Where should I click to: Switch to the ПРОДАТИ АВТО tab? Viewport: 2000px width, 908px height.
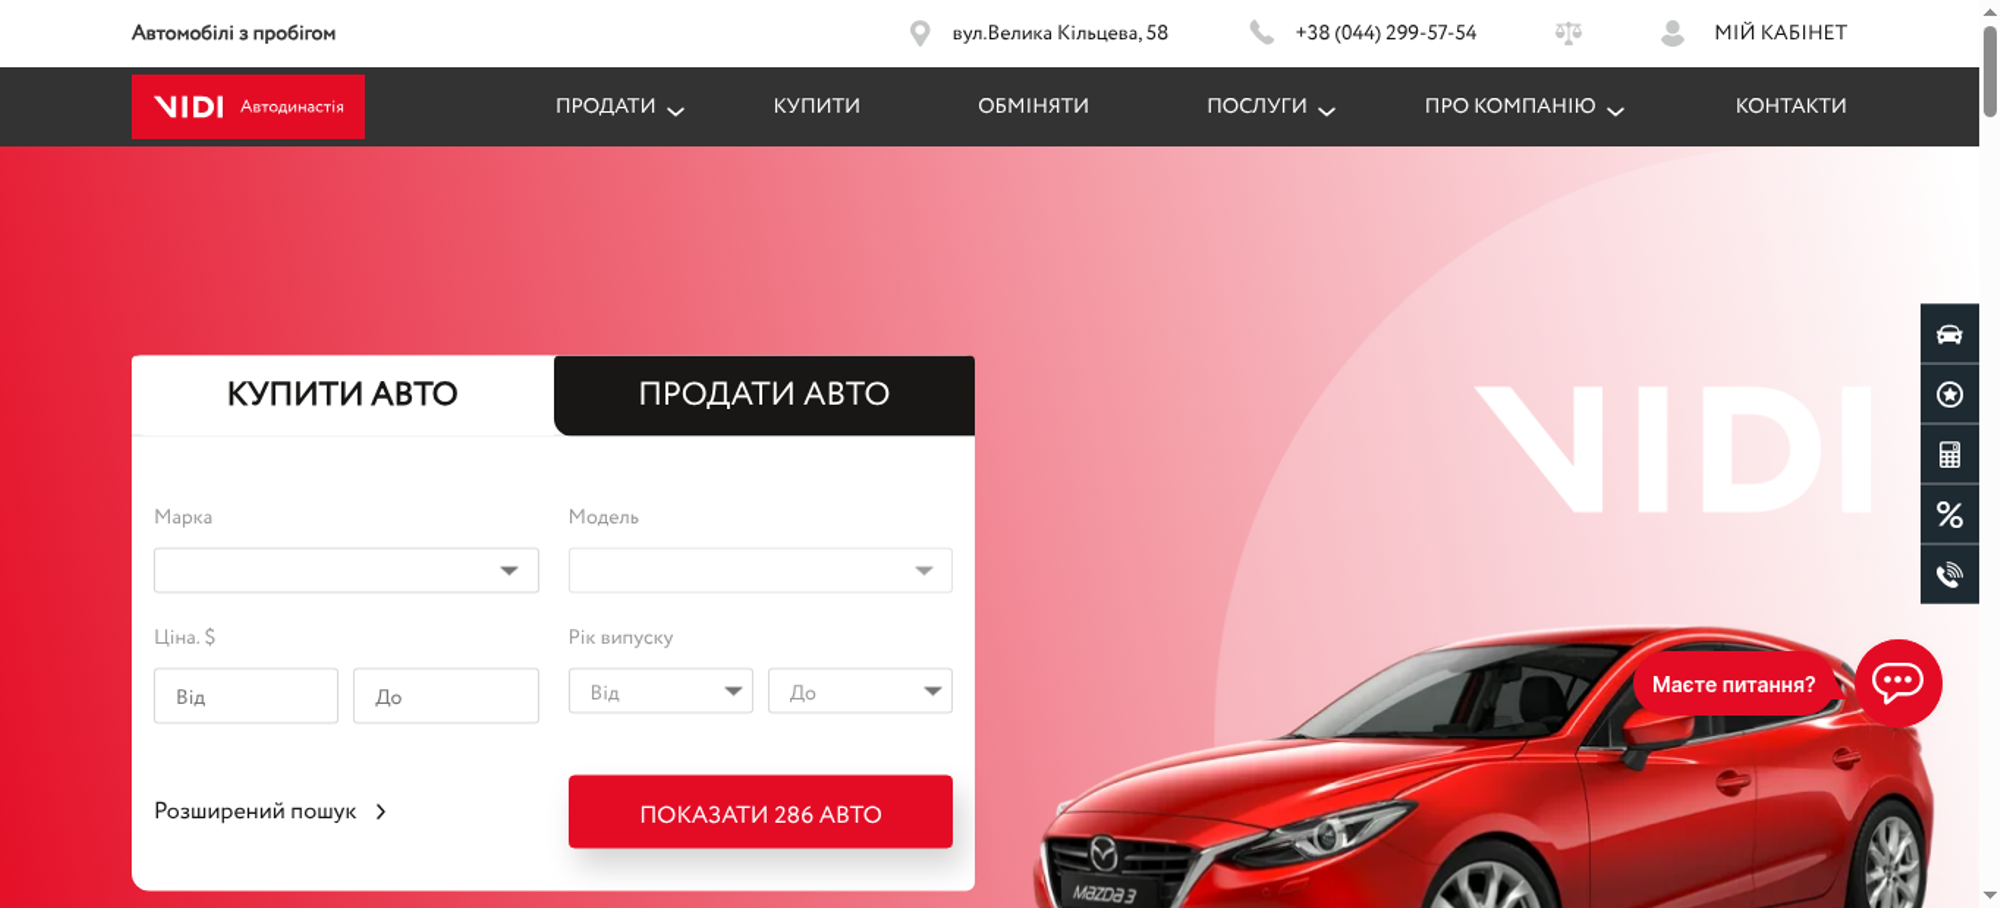[764, 394]
